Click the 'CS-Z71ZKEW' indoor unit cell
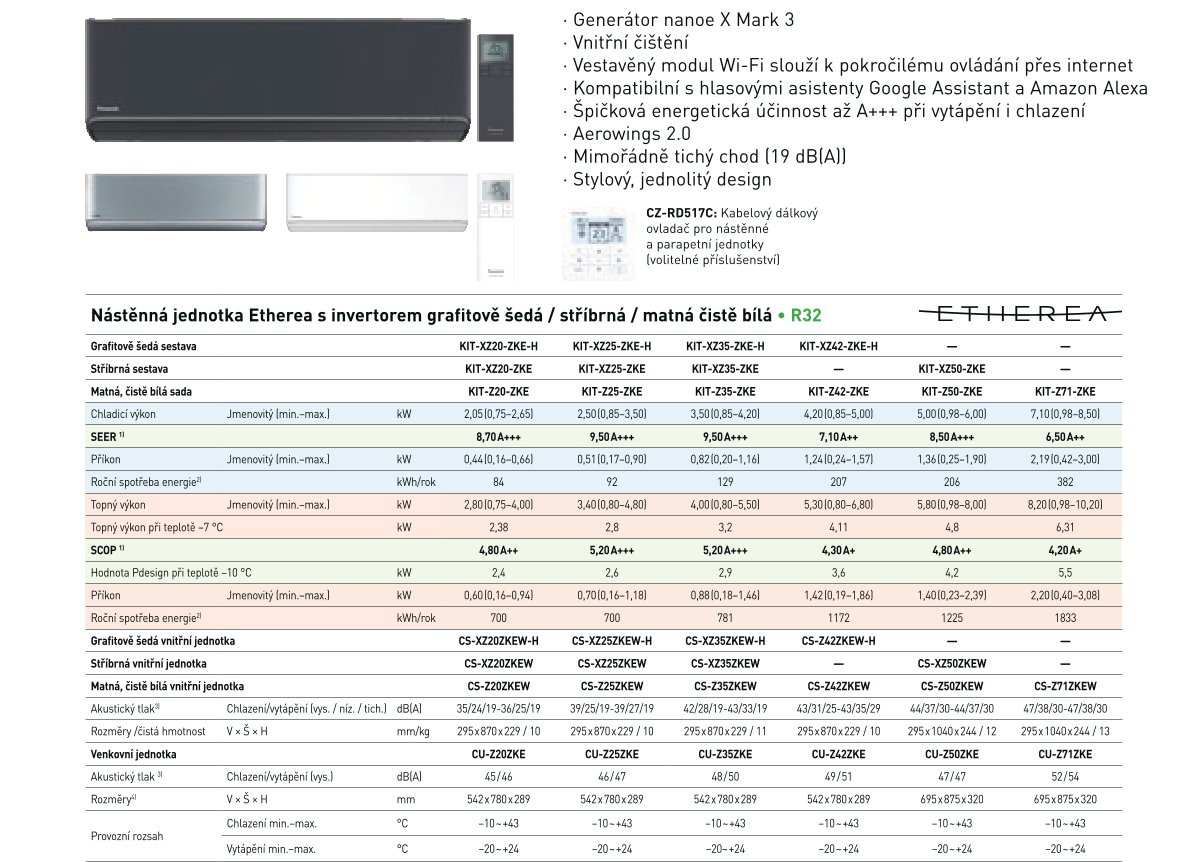 [1065, 686]
